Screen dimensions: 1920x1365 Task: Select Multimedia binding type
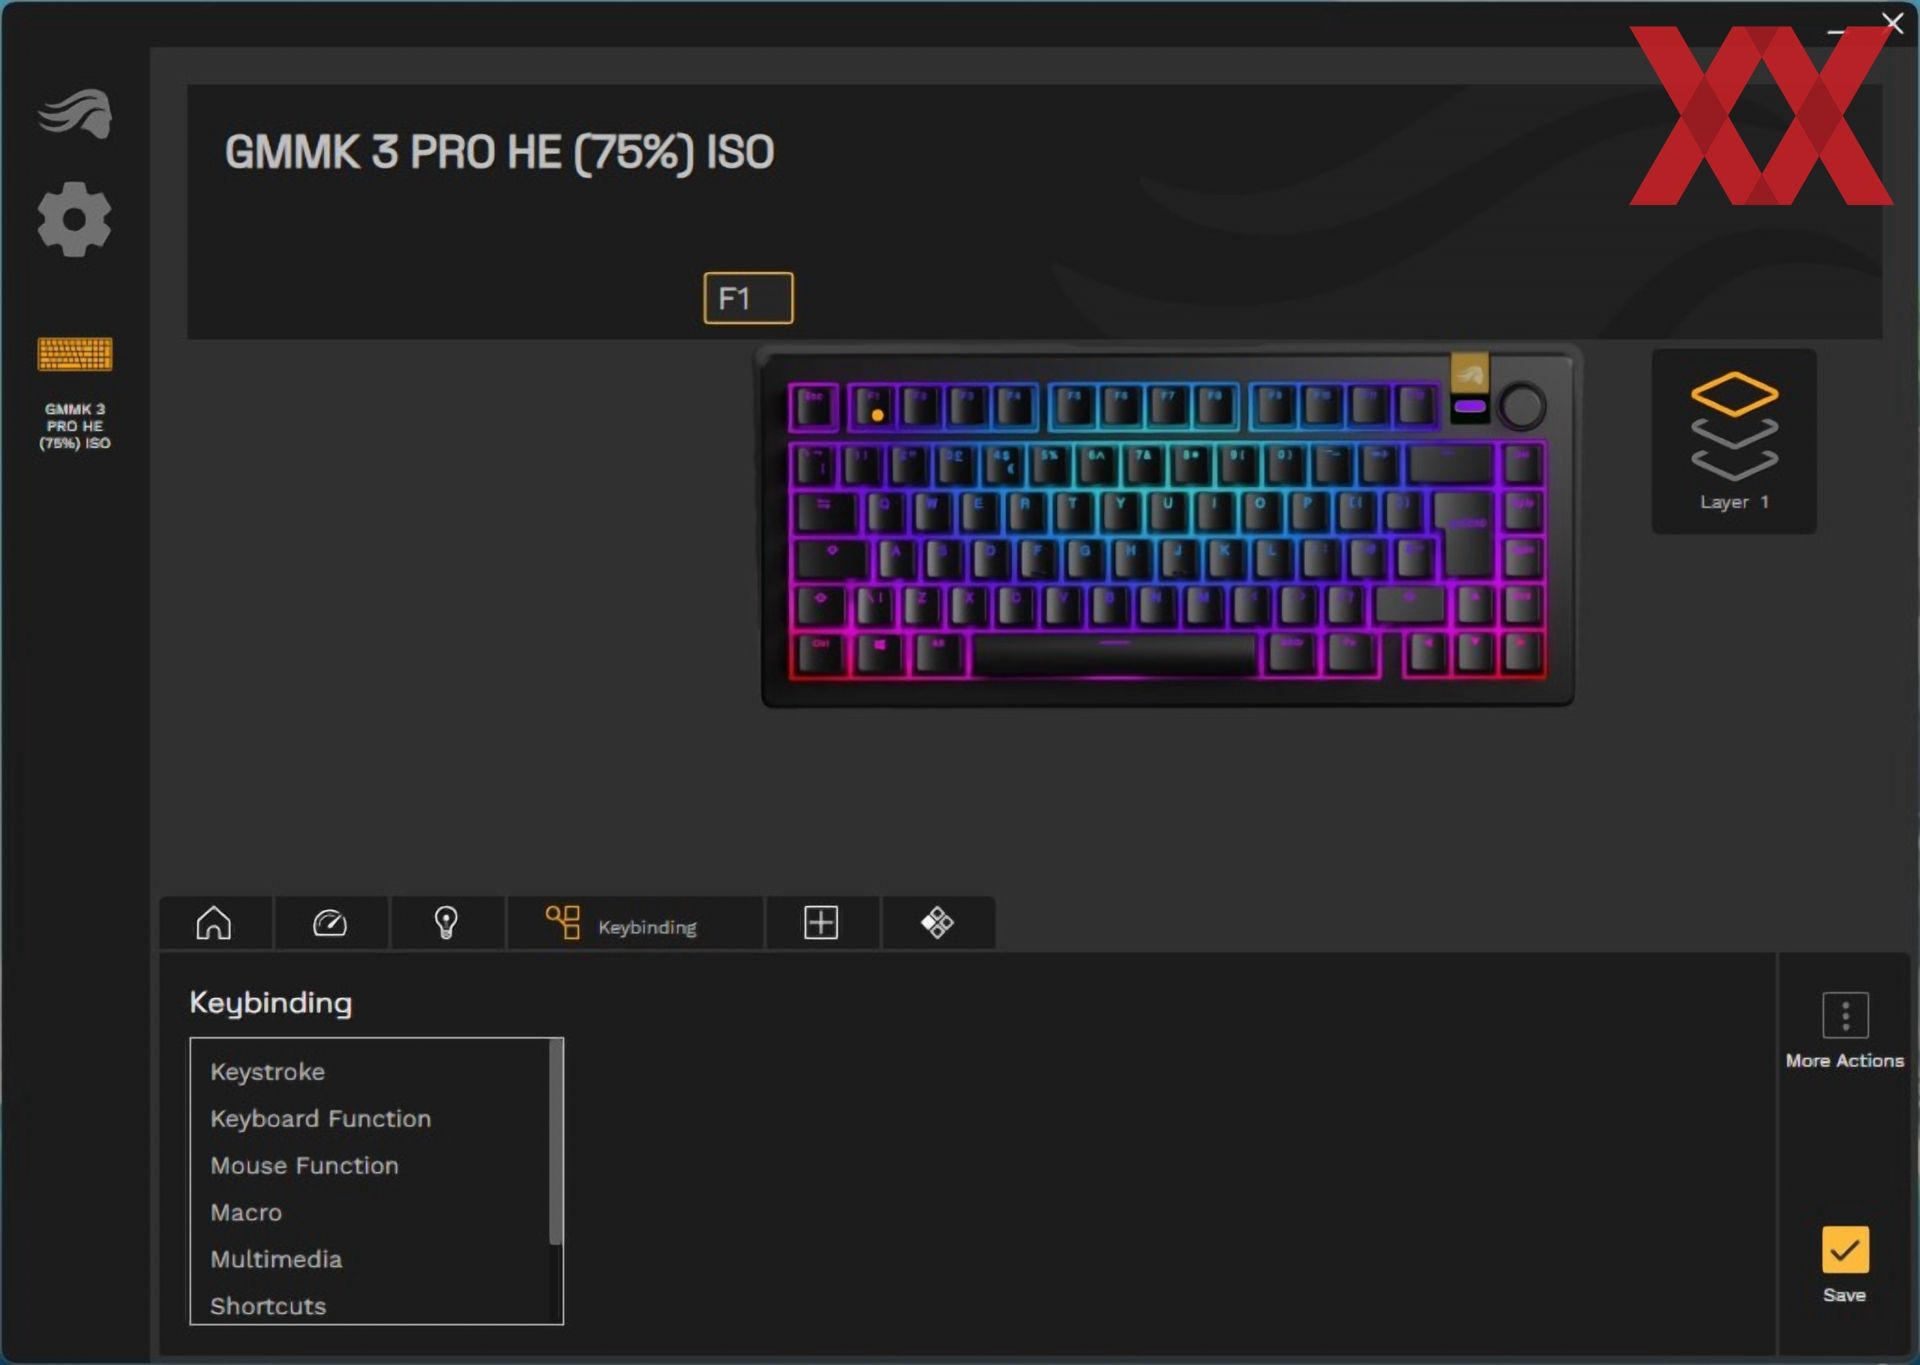[x=276, y=1260]
